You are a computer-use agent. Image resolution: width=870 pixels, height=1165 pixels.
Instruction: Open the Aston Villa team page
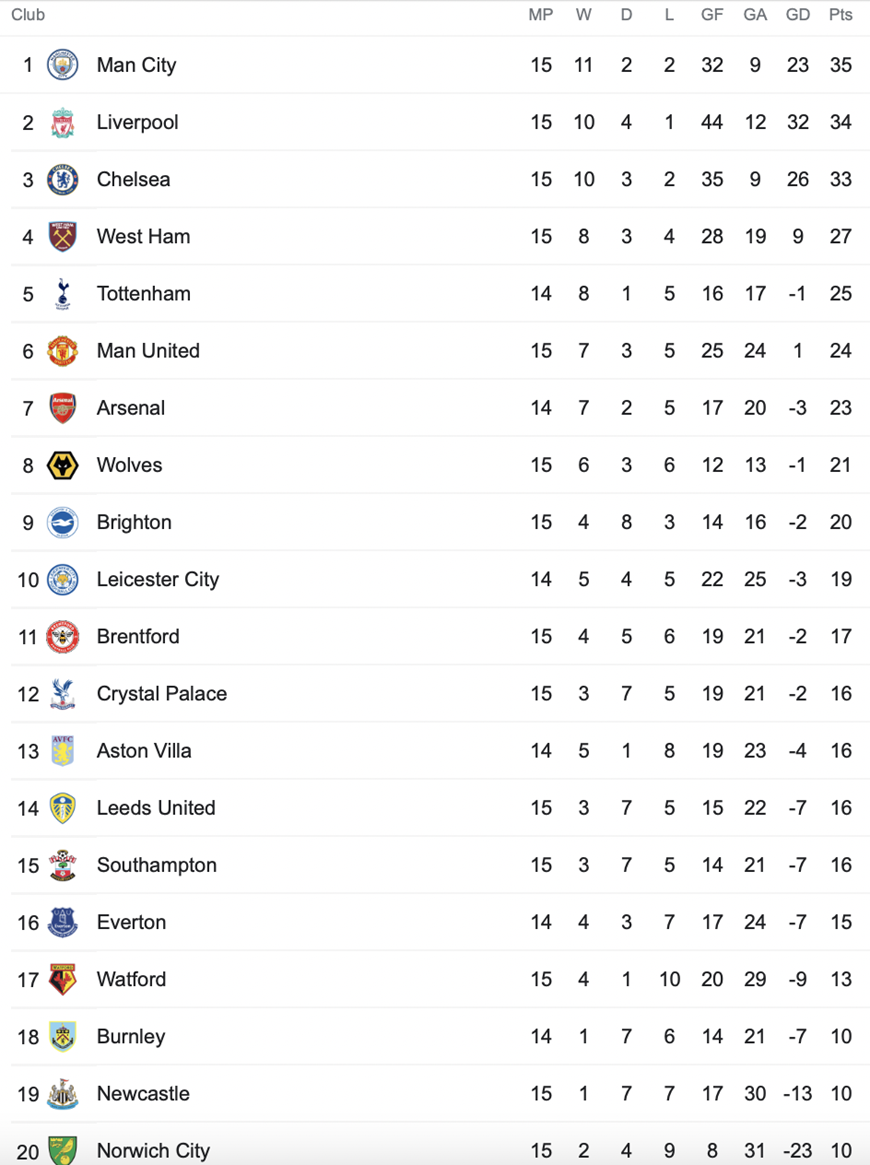click(x=143, y=750)
